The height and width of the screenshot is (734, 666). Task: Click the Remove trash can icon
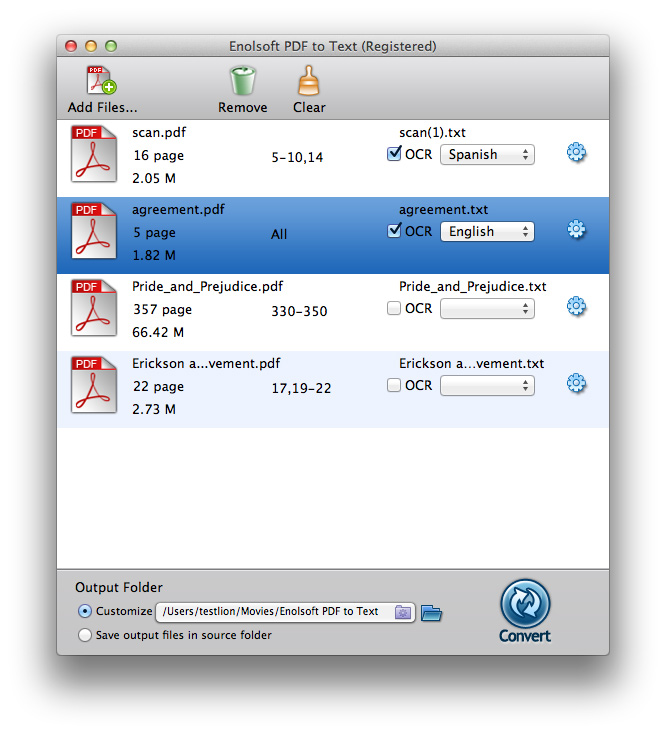(x=242, y=81)
